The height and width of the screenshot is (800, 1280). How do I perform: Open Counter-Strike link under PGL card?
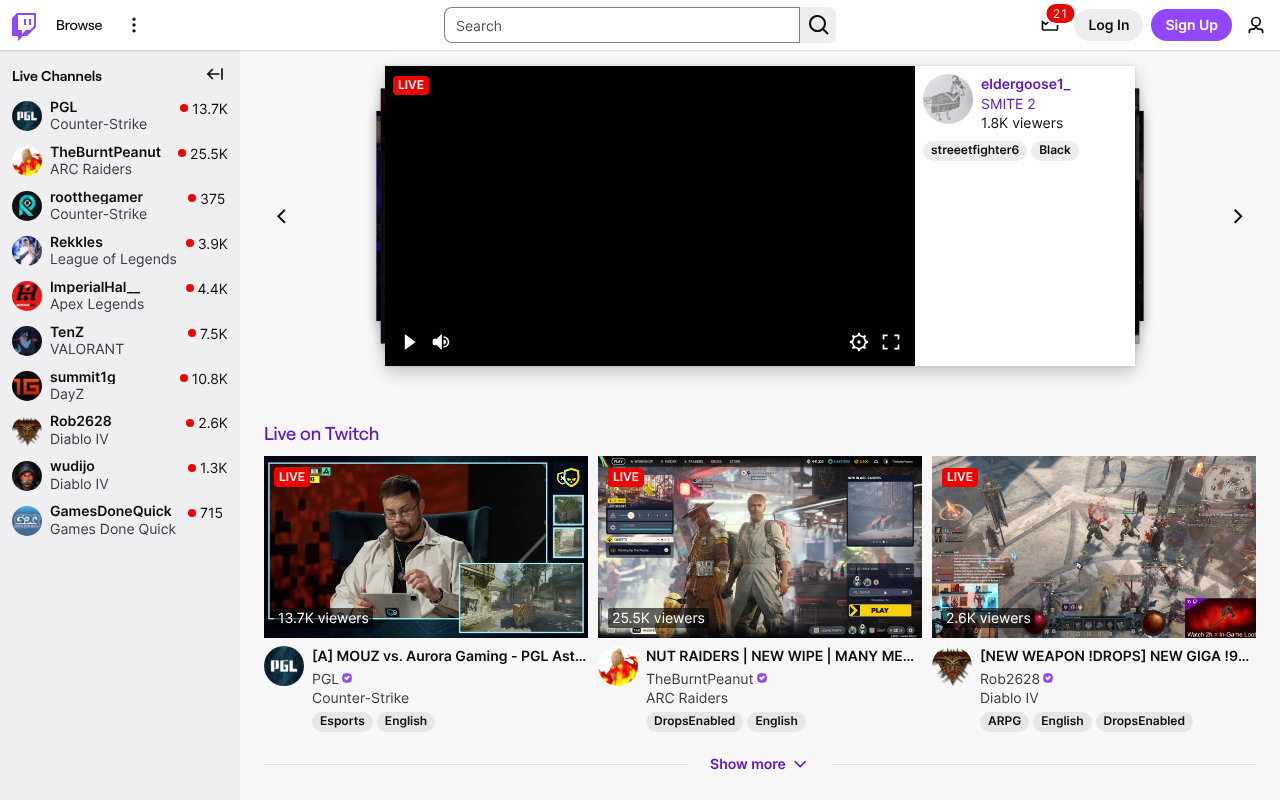[x=360, y=698]
